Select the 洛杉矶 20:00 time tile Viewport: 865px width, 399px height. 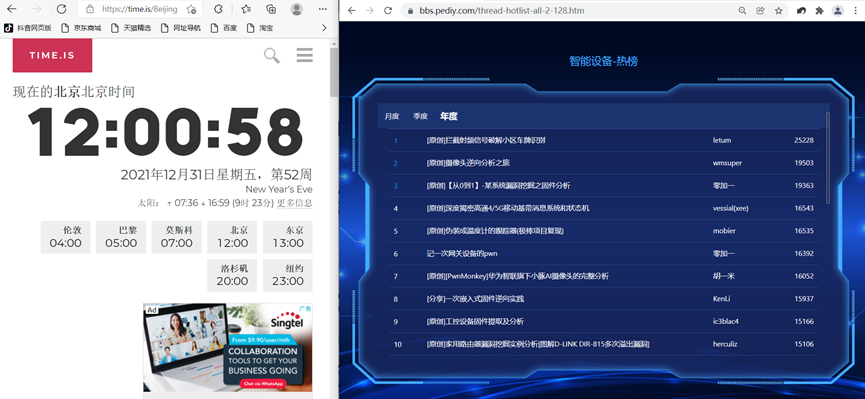pos(232,275)
